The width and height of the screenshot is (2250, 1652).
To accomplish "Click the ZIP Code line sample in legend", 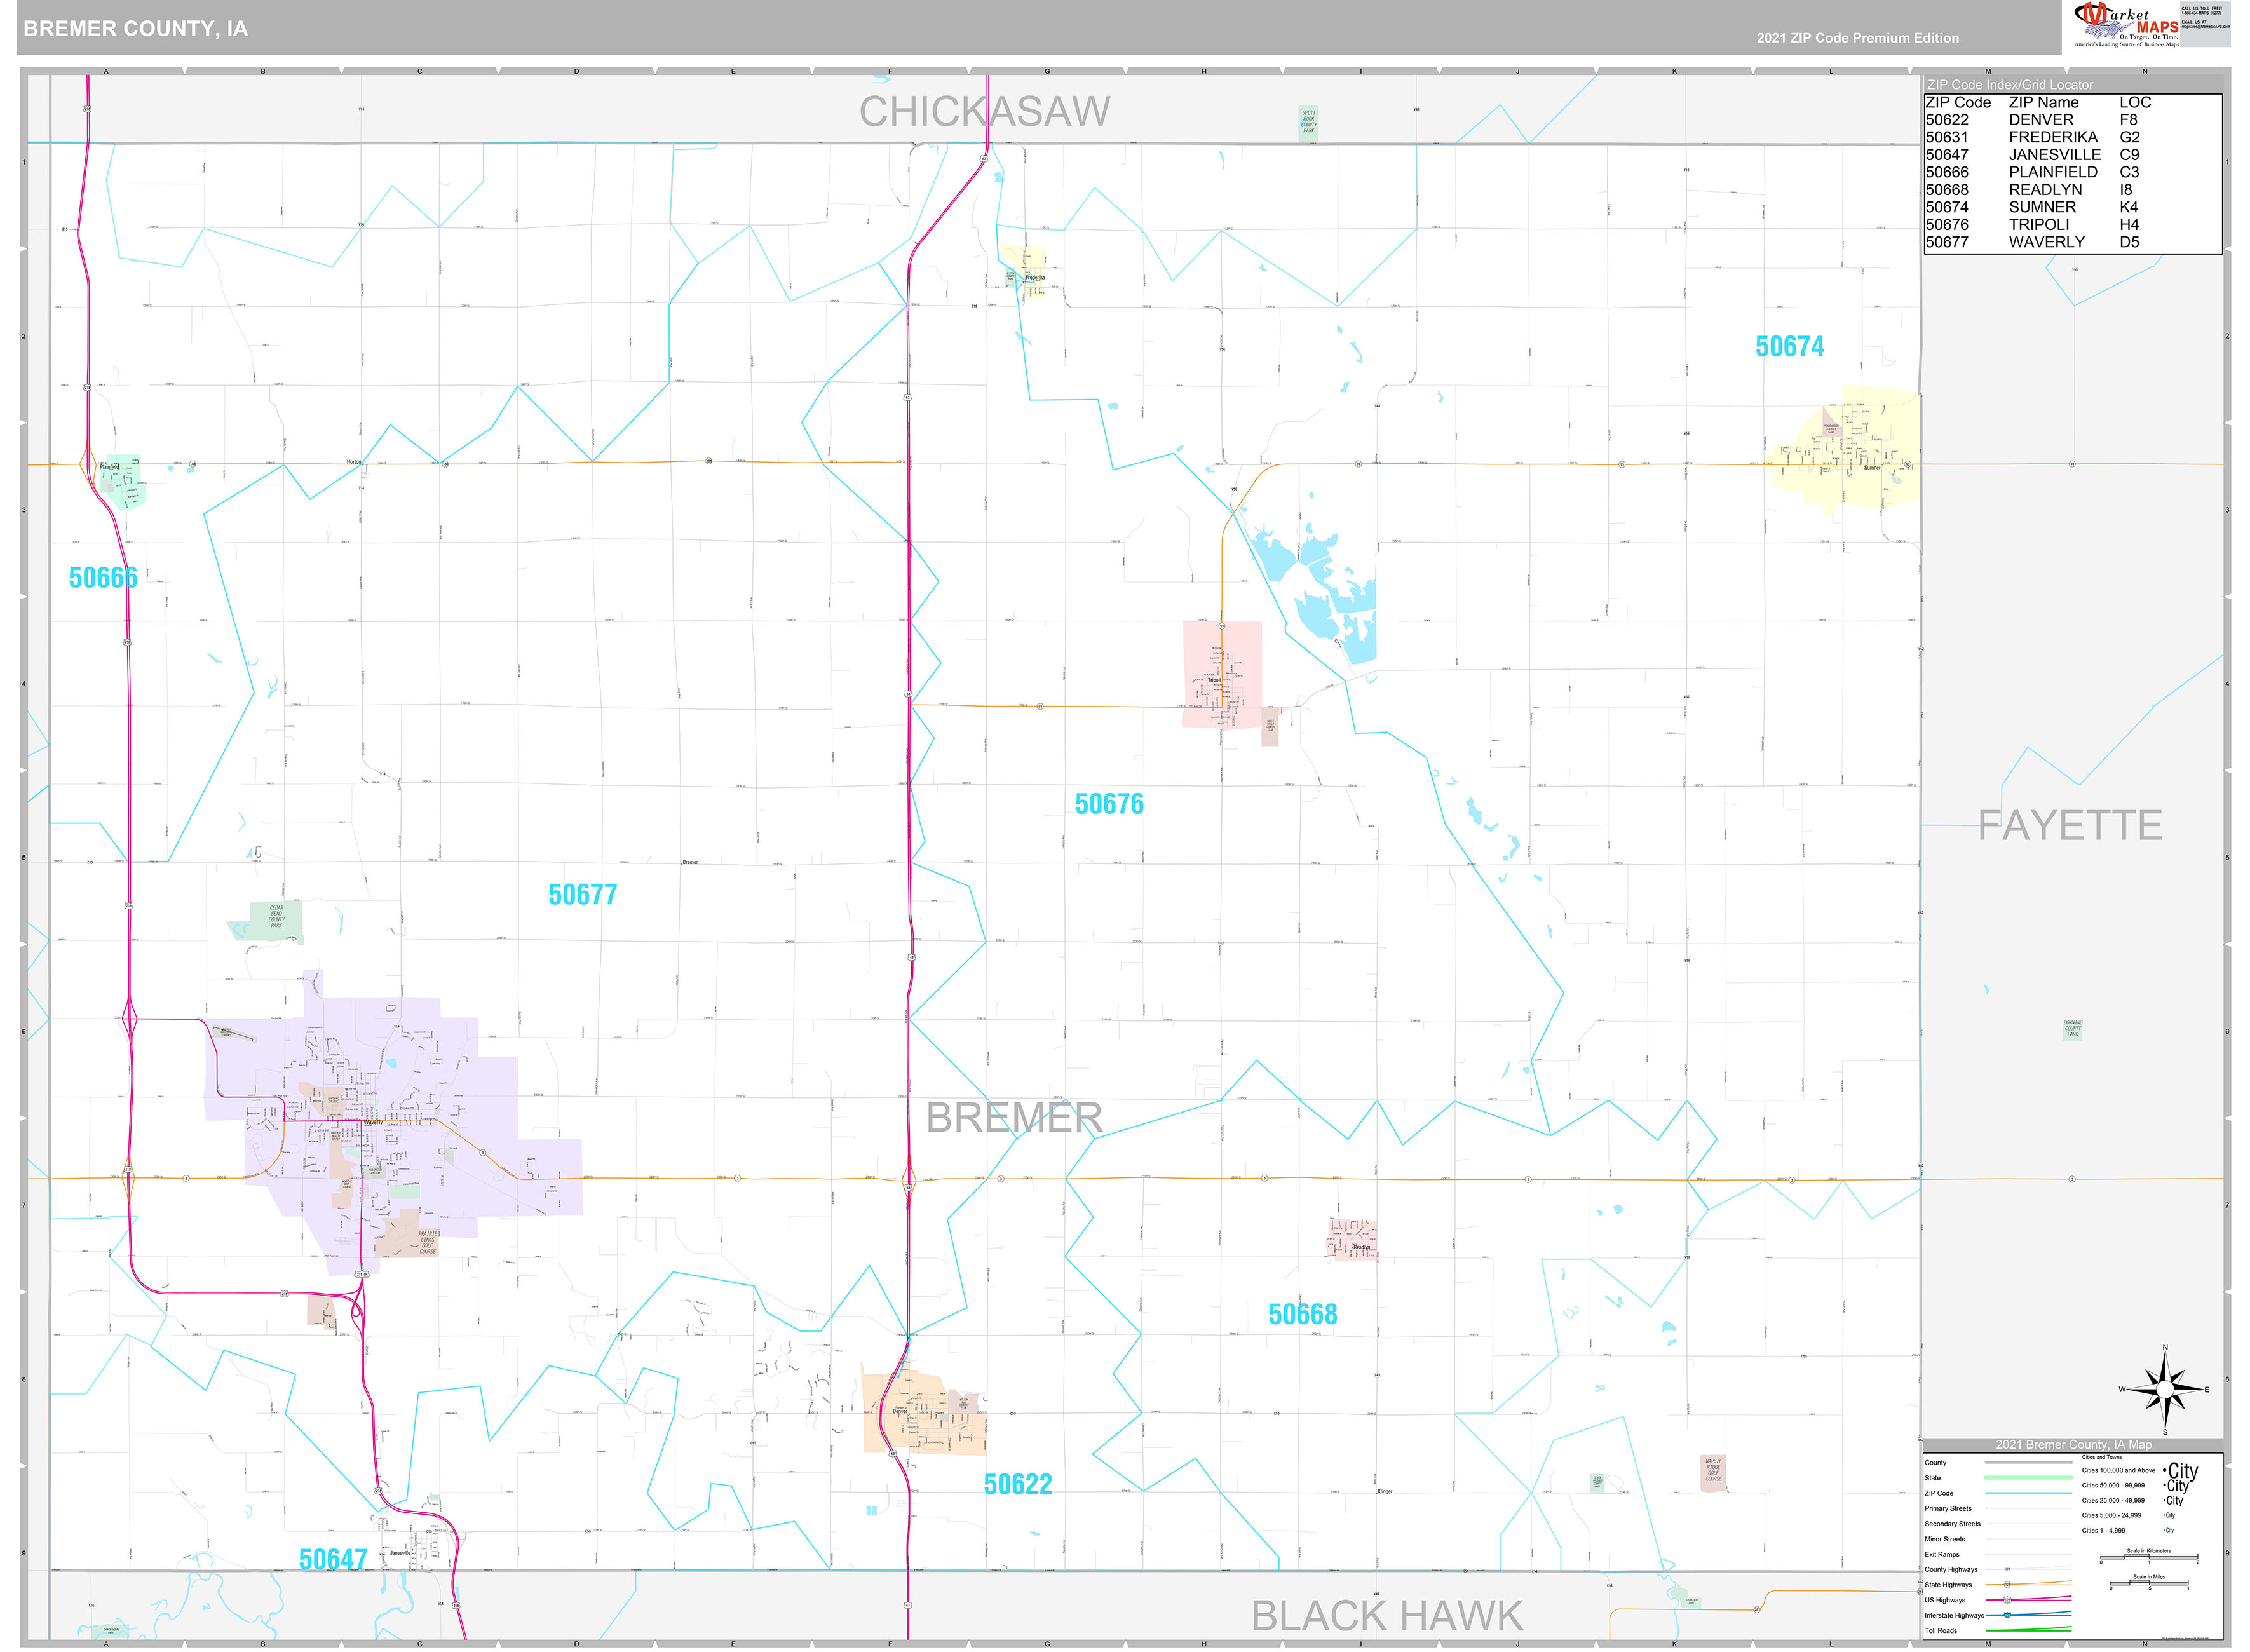I will [2030, 1493].
